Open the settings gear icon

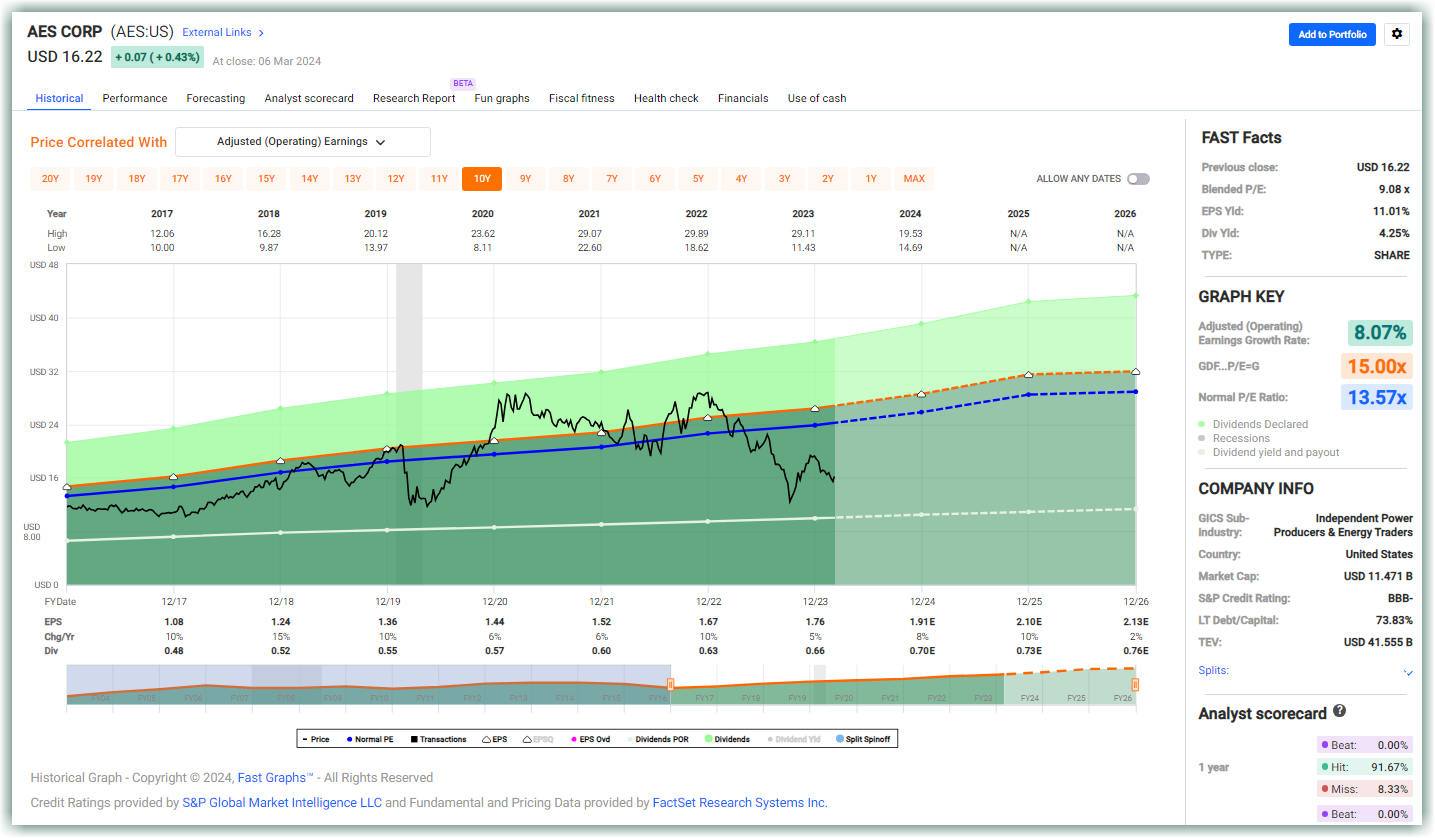pyautogui.click(x=1397, y=34)
